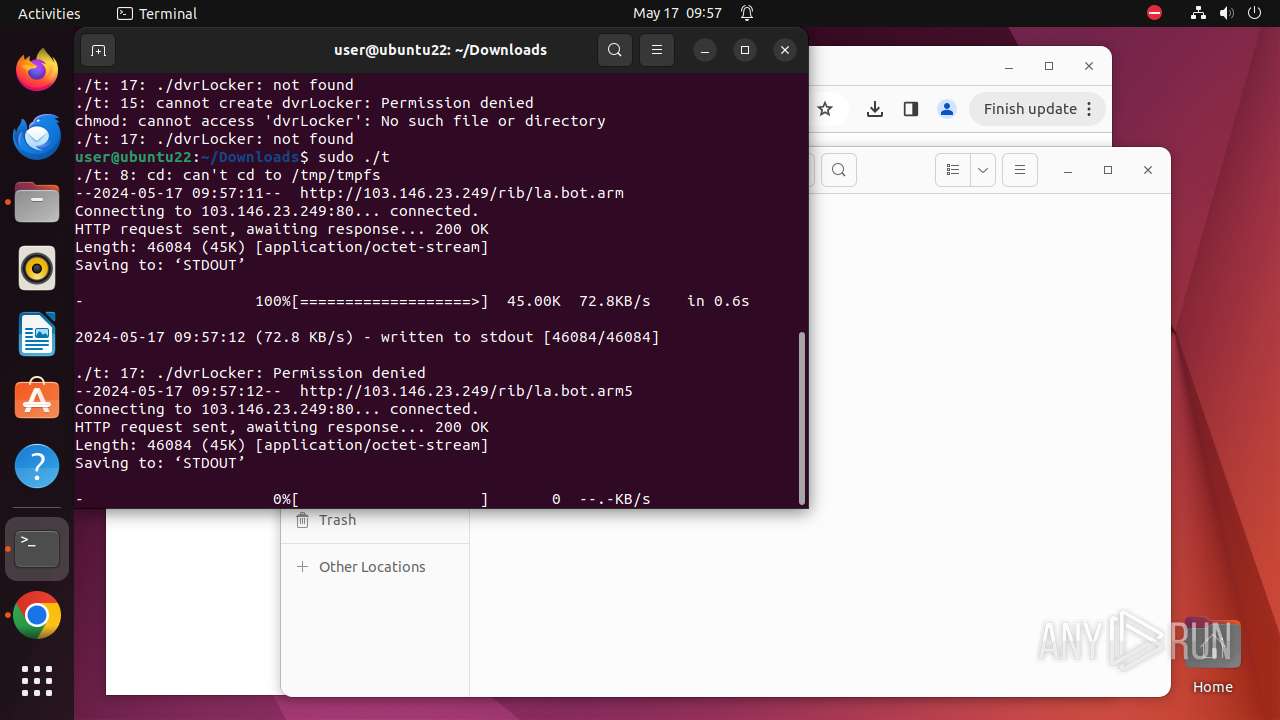Open Files window hamburger menu

coord(1020,170)
